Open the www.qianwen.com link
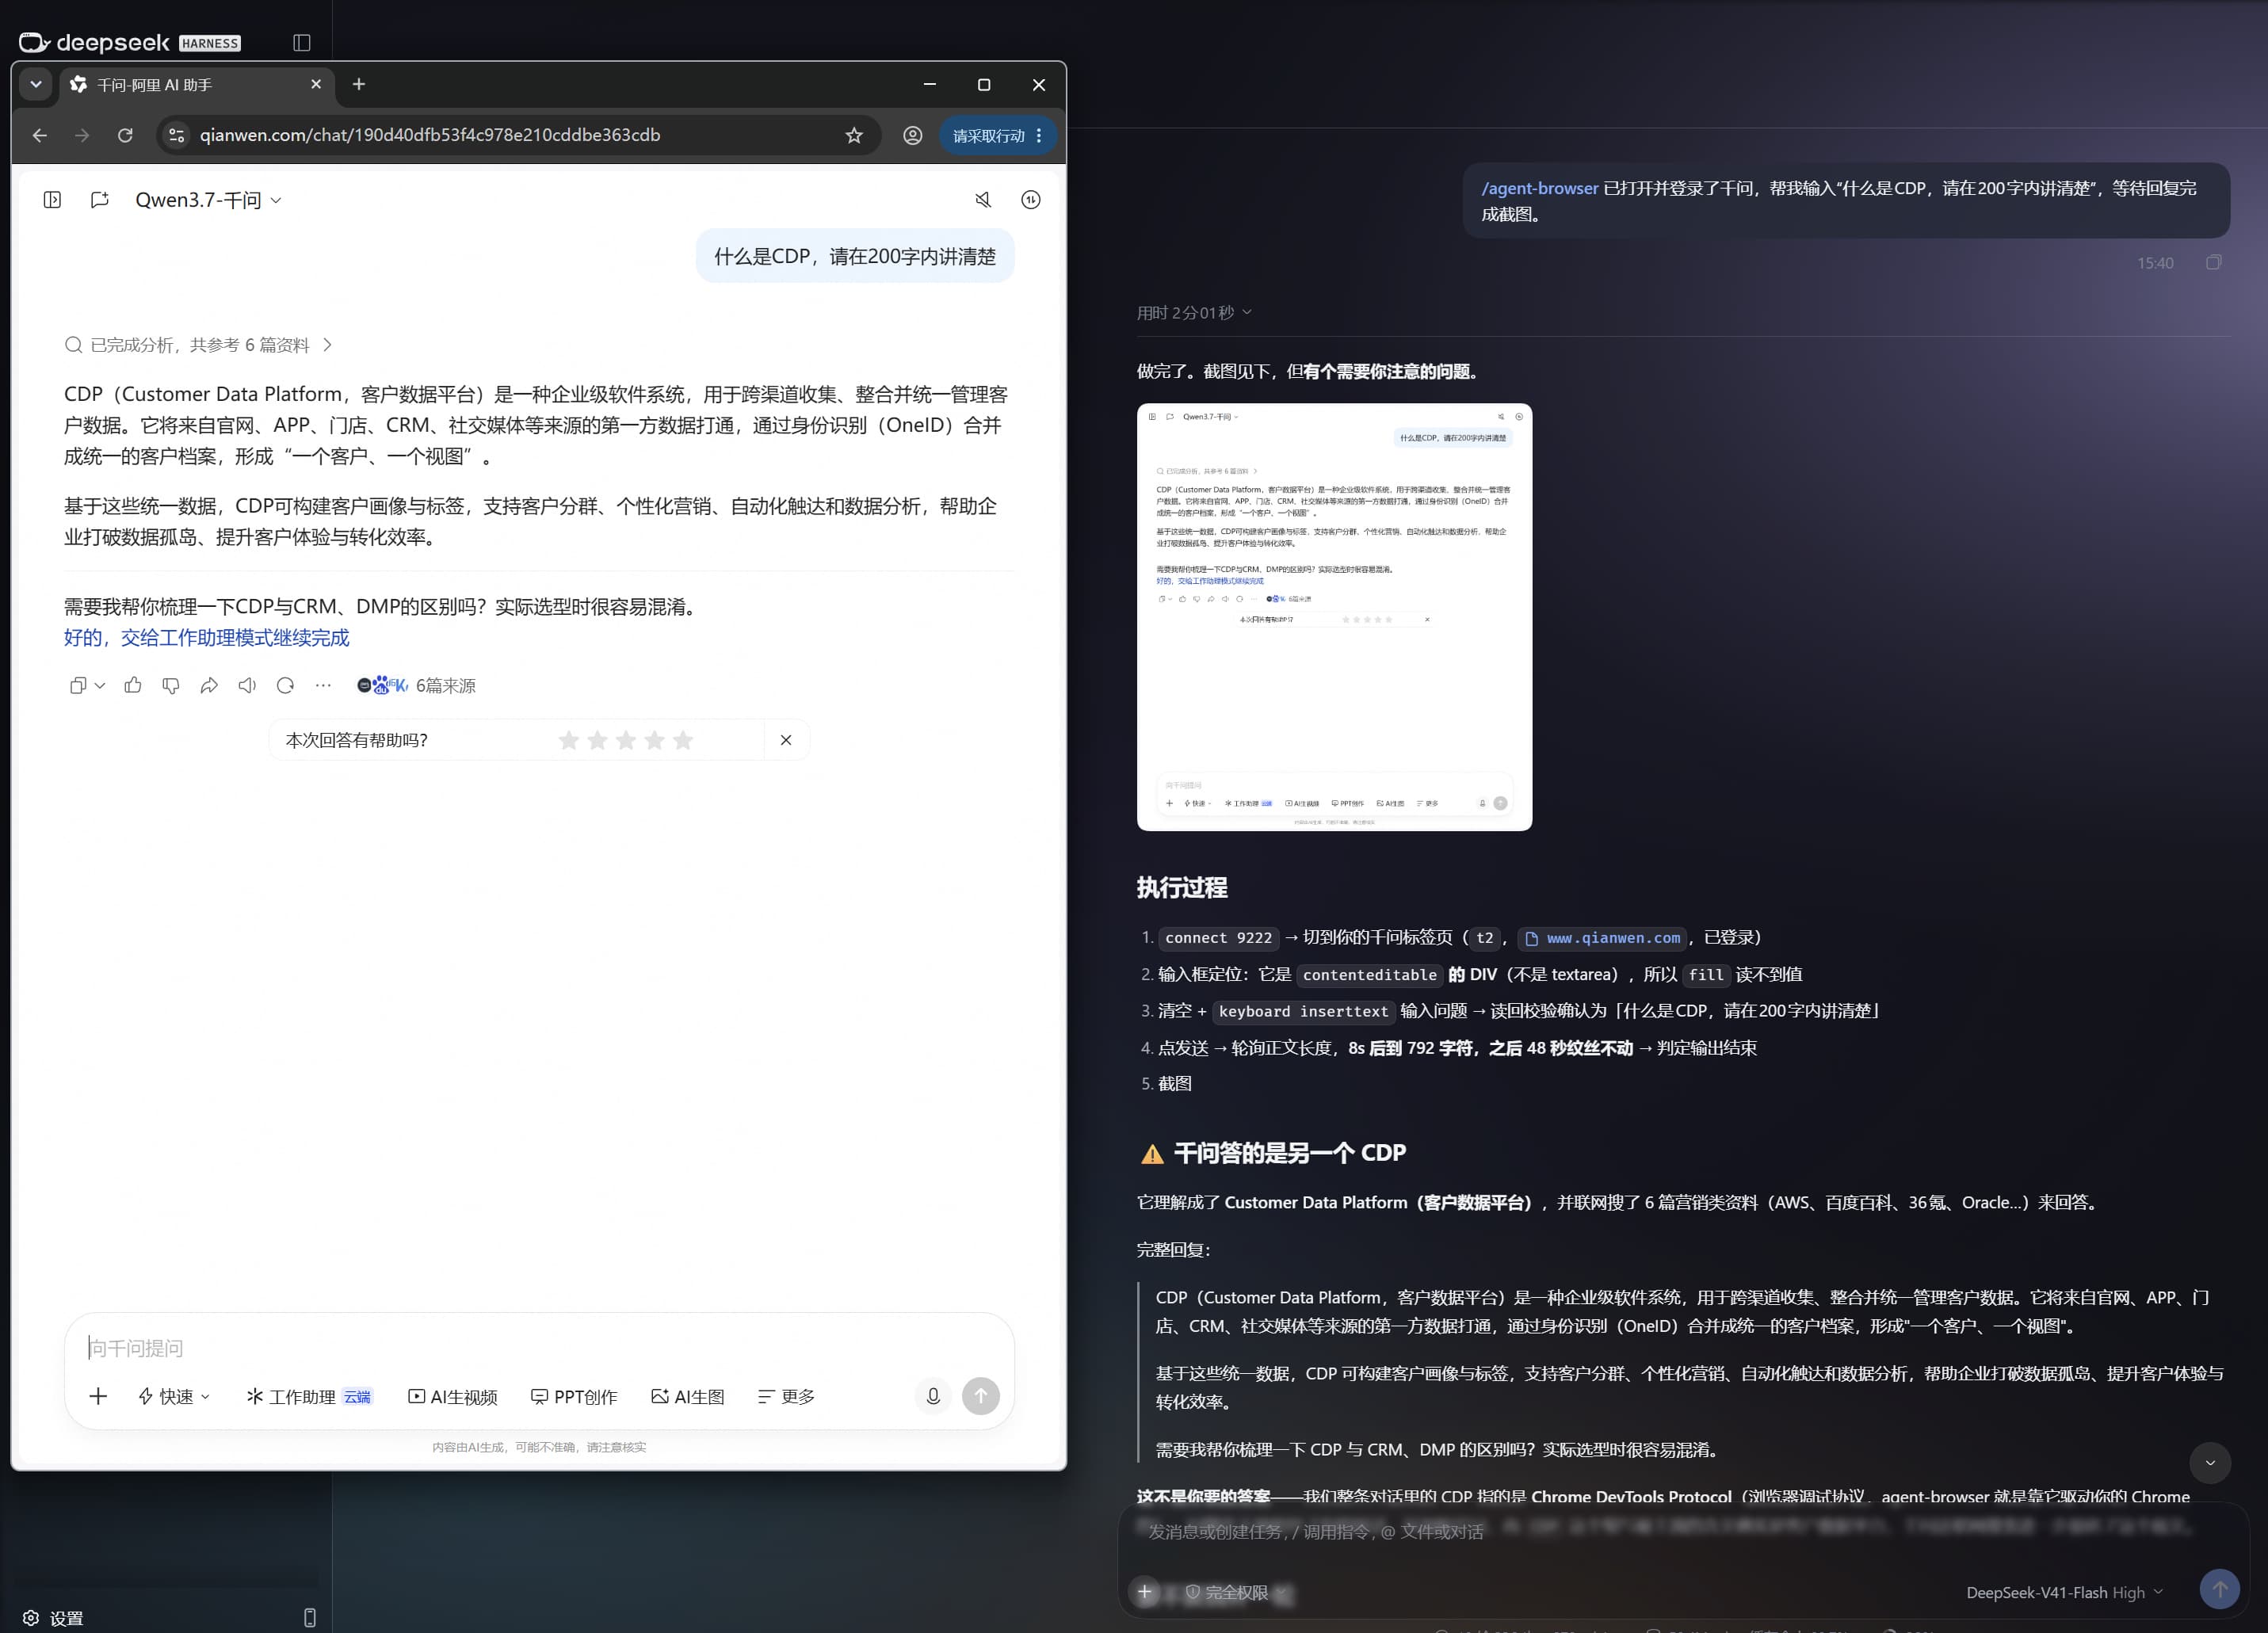The width and height of the screenshot is (2268, 1633). 1603,938
